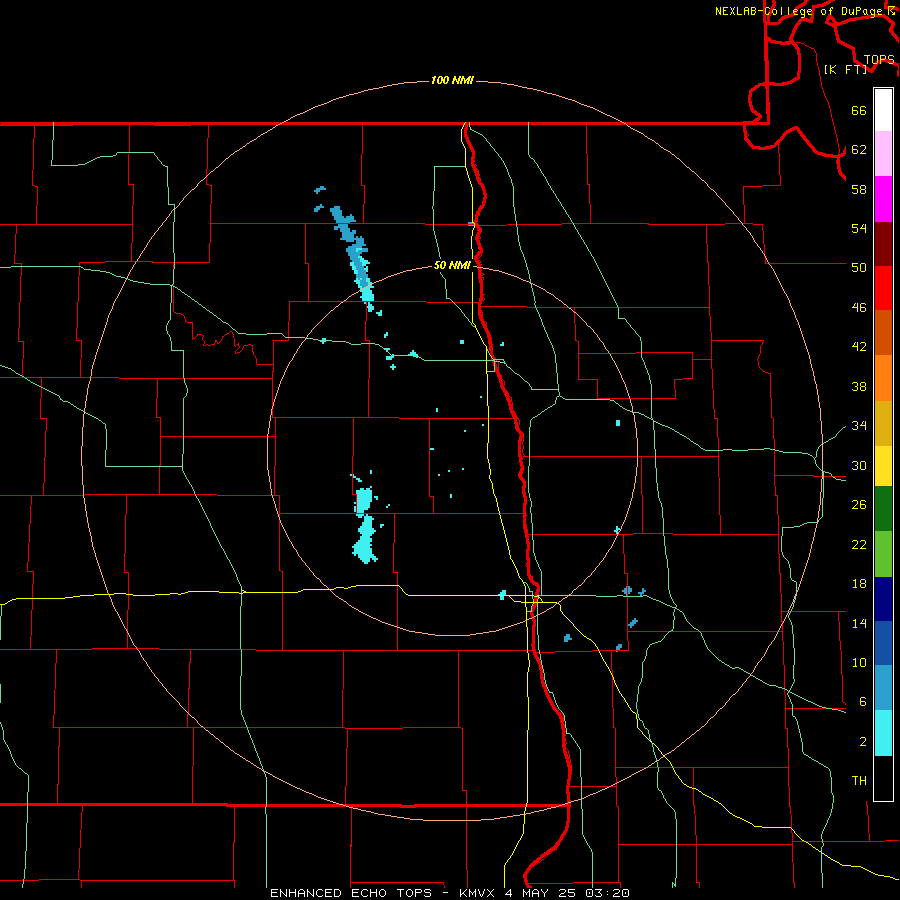Click the light pink legend swatch

[x=883, y=154]
